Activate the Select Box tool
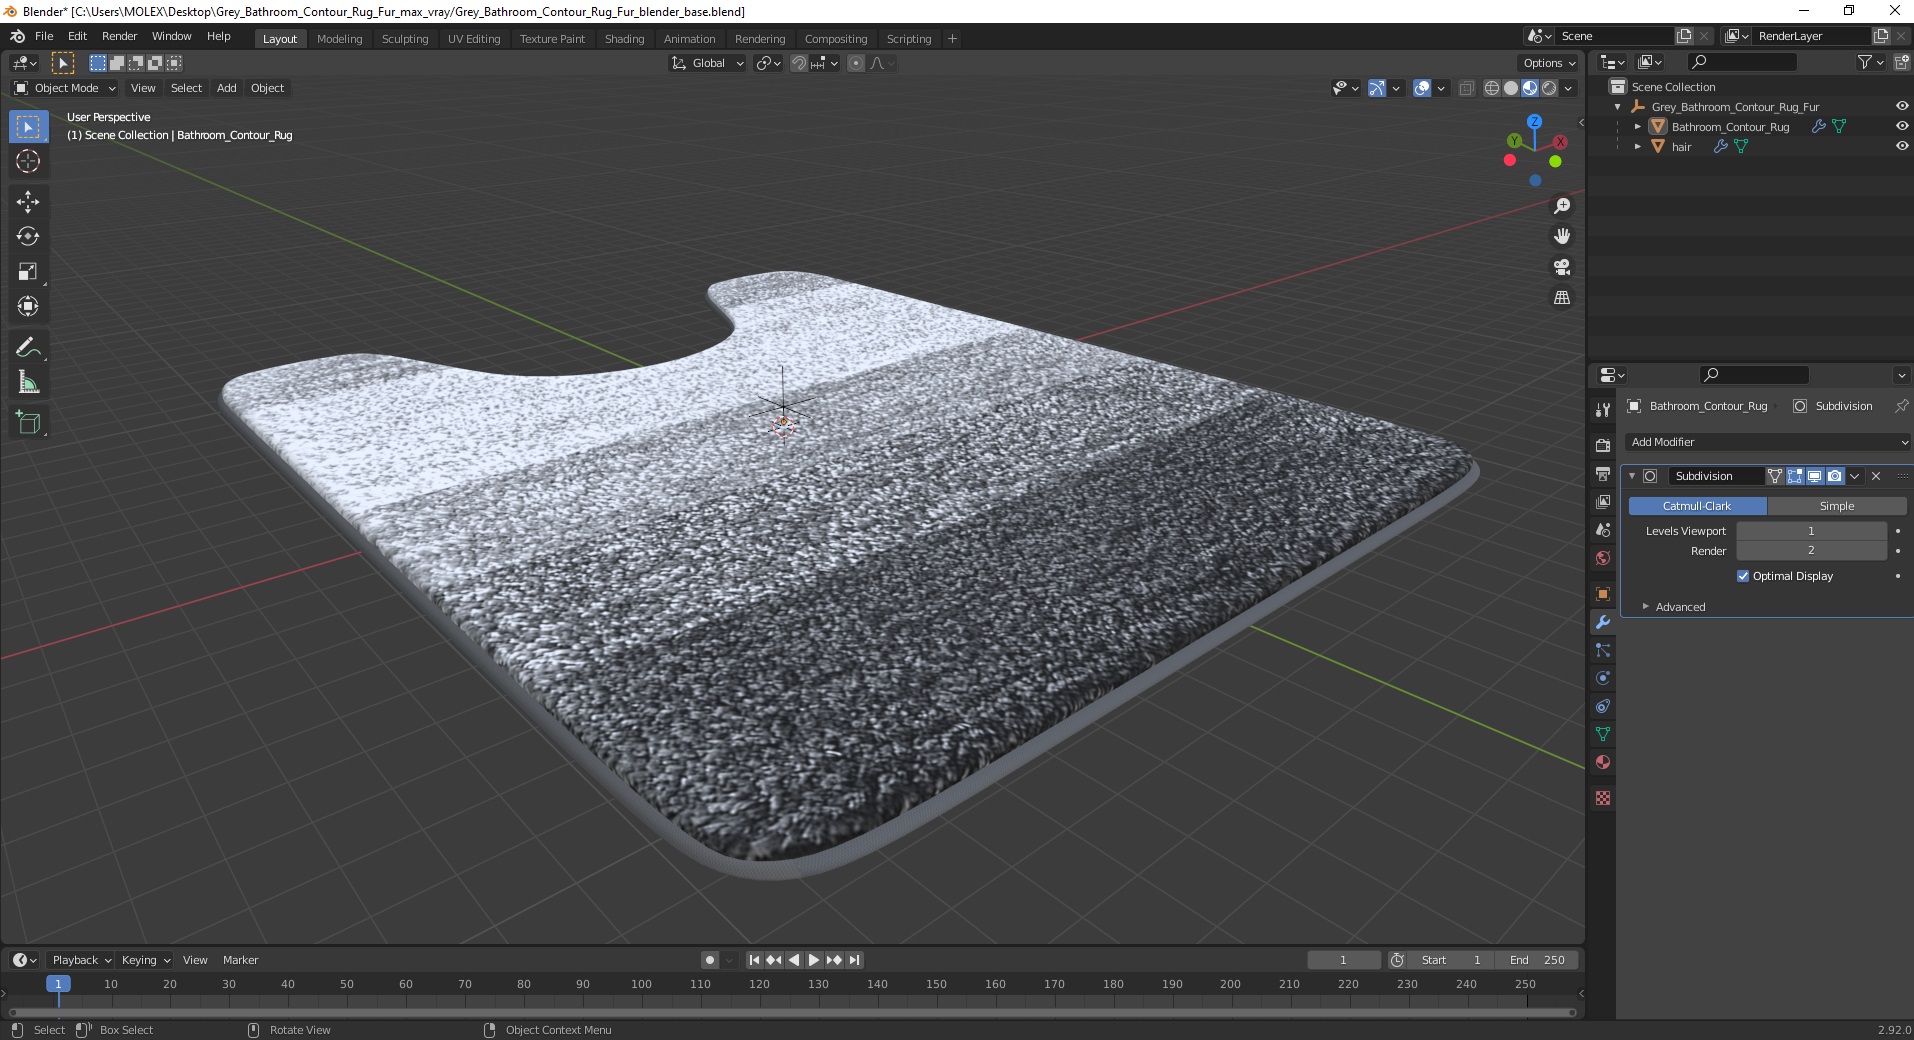Screen dimensions: 1914x1040 point(28,126)
